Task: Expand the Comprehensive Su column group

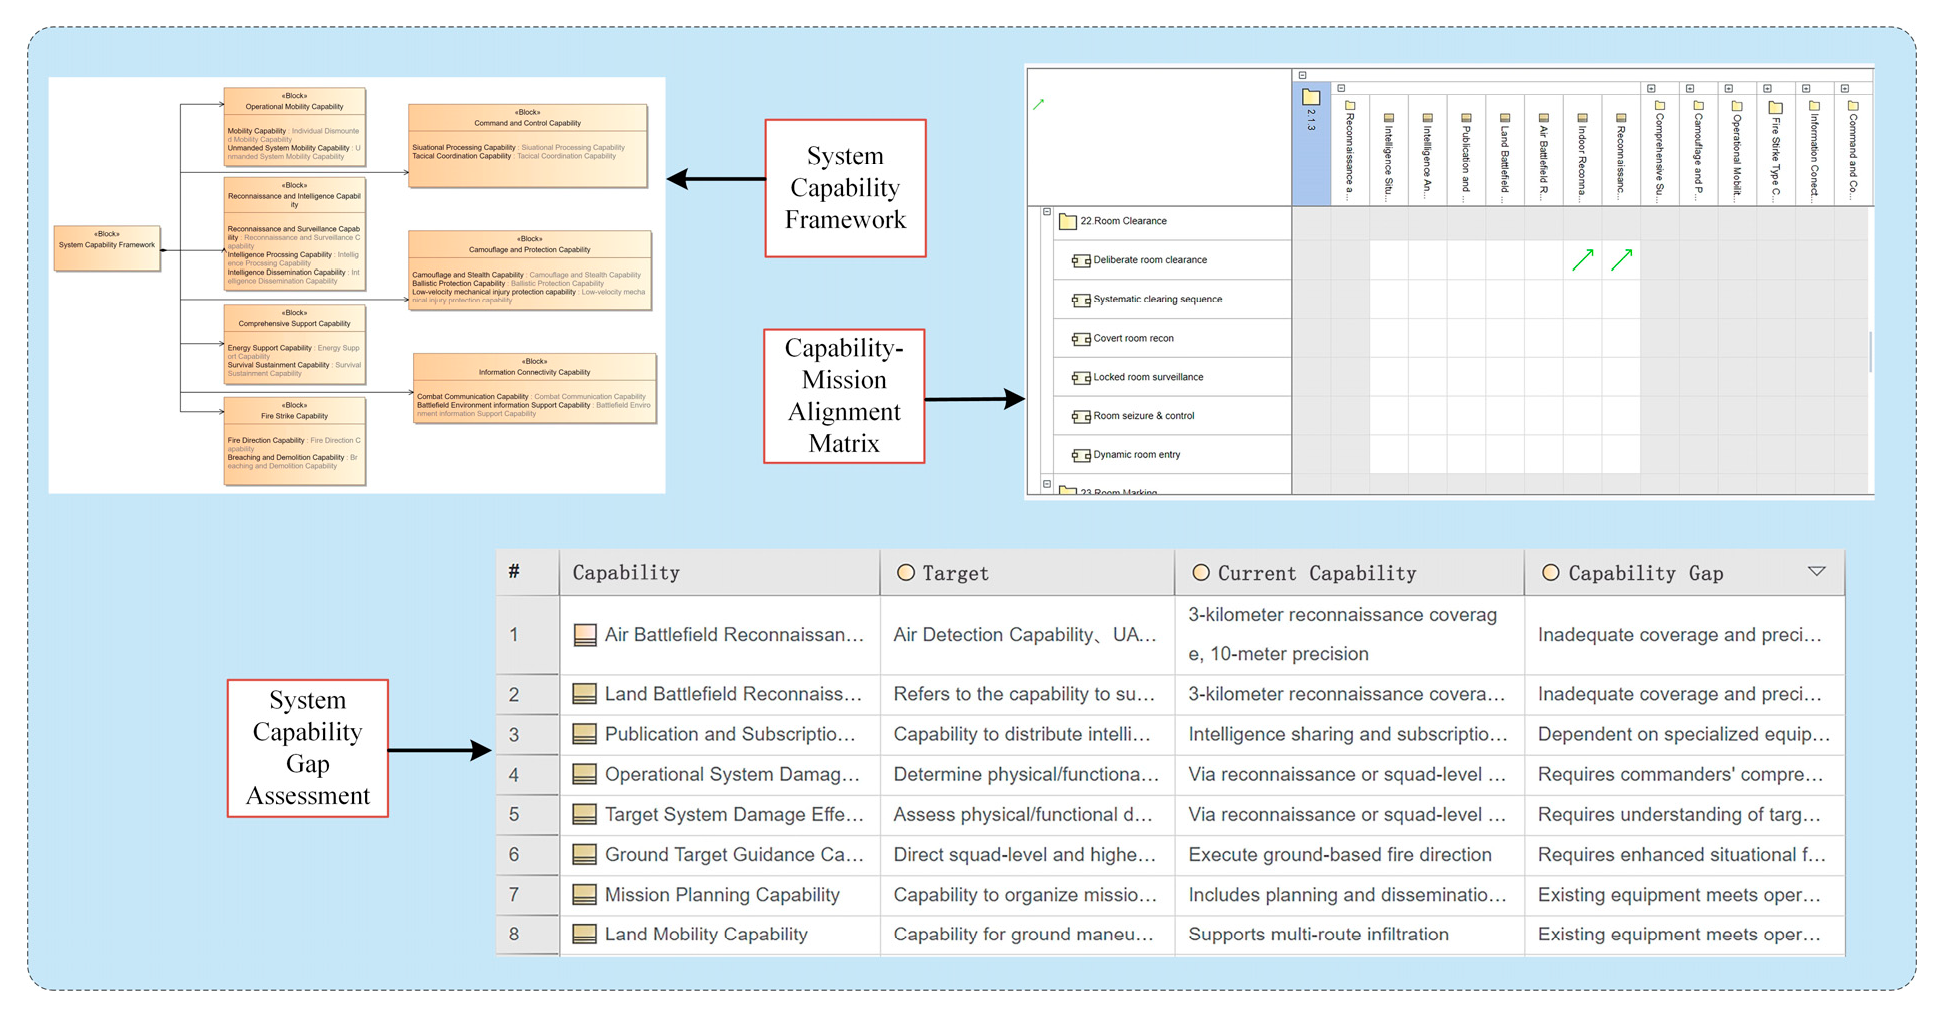Action: click(x=1651, y=89)
